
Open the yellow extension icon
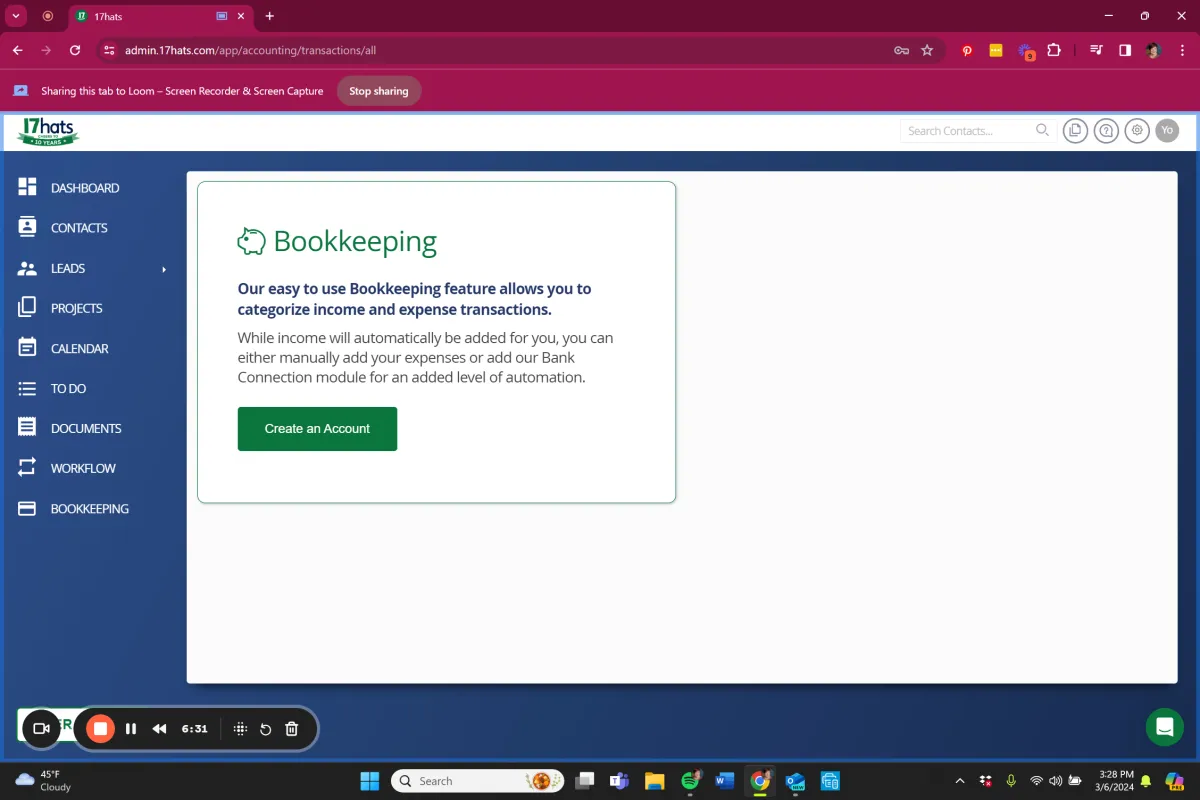996,50
